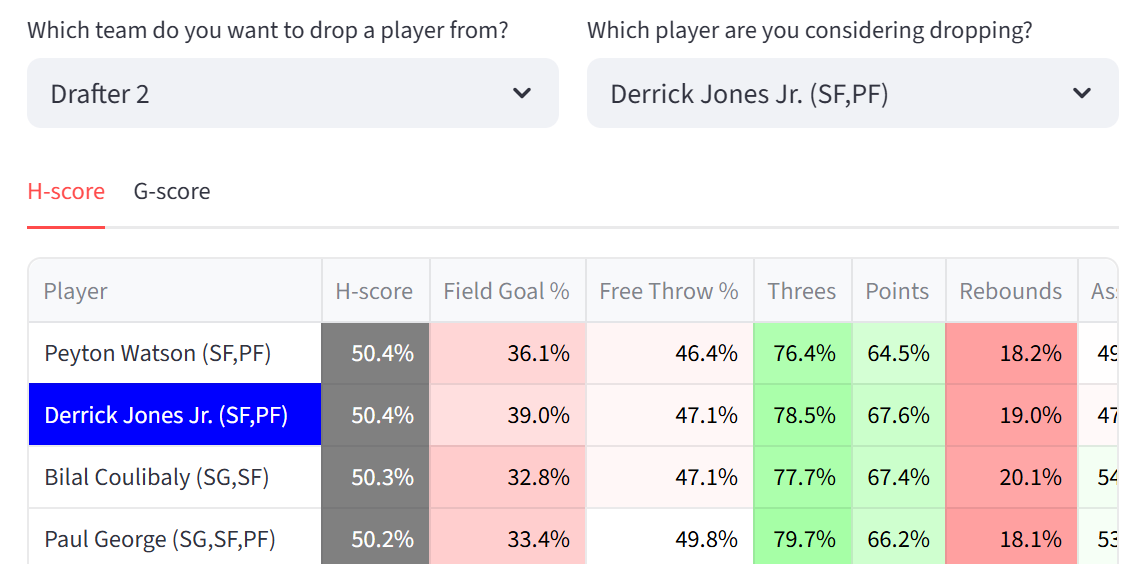Click Bilal Coulibaly's red 20.1% Rebounds cell
Screen dimensions: 1136x564
(1011, 477)
